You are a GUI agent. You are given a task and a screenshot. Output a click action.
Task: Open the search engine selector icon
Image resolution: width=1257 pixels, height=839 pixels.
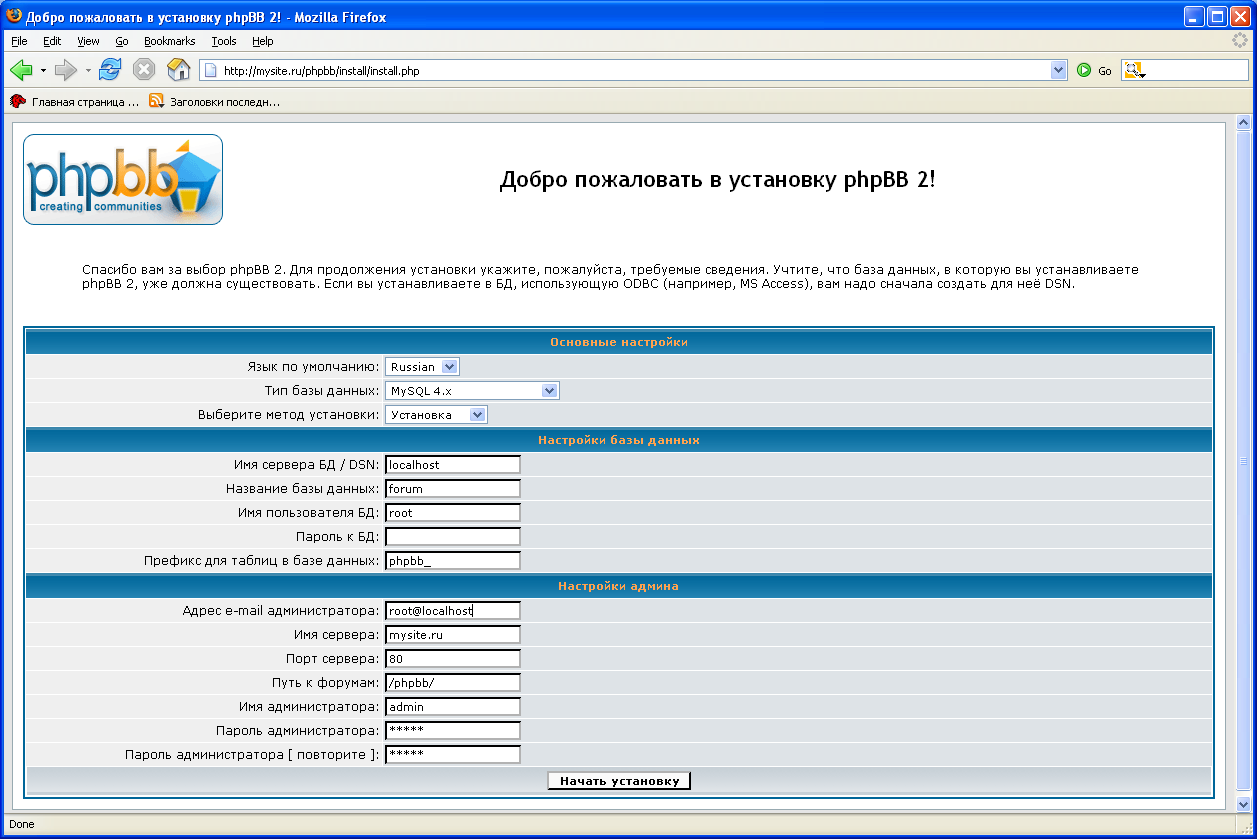point(1134,71)
